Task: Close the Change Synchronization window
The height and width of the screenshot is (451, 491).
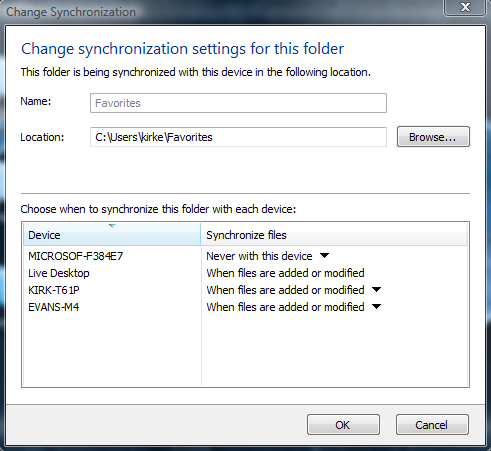Action: pyautogui.click(x=465, y=7)
